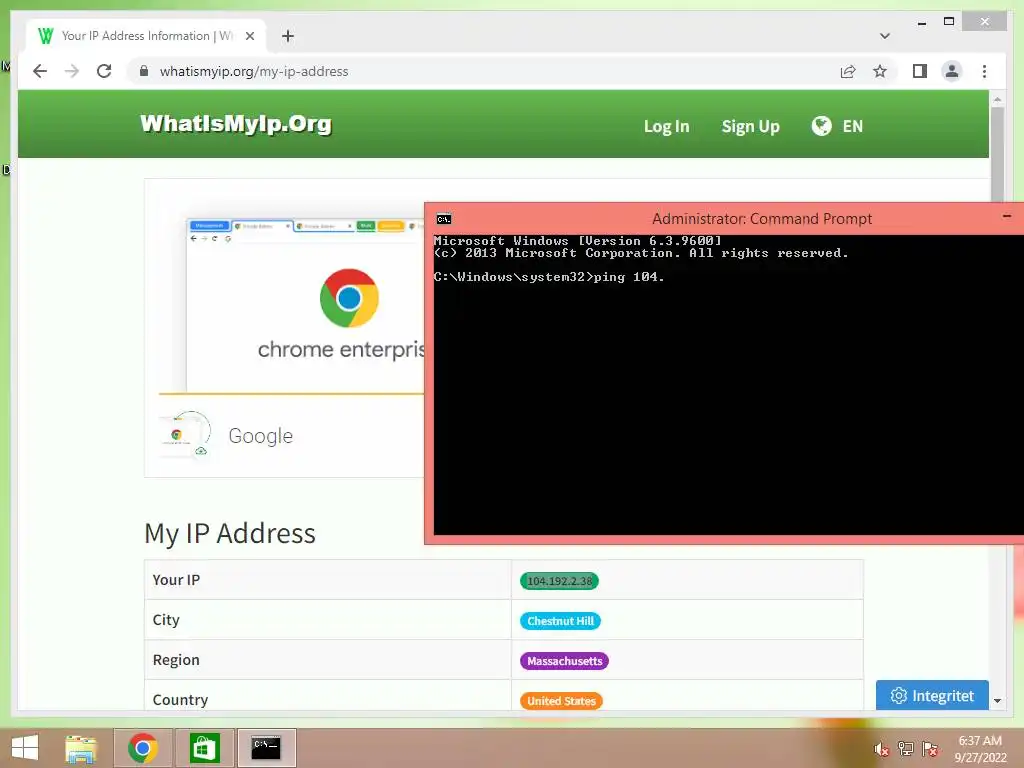This screenshot has height=768, width=1024.
Task: Click the Administrator: Command Prompt title bar
Action: pos(724,219)
